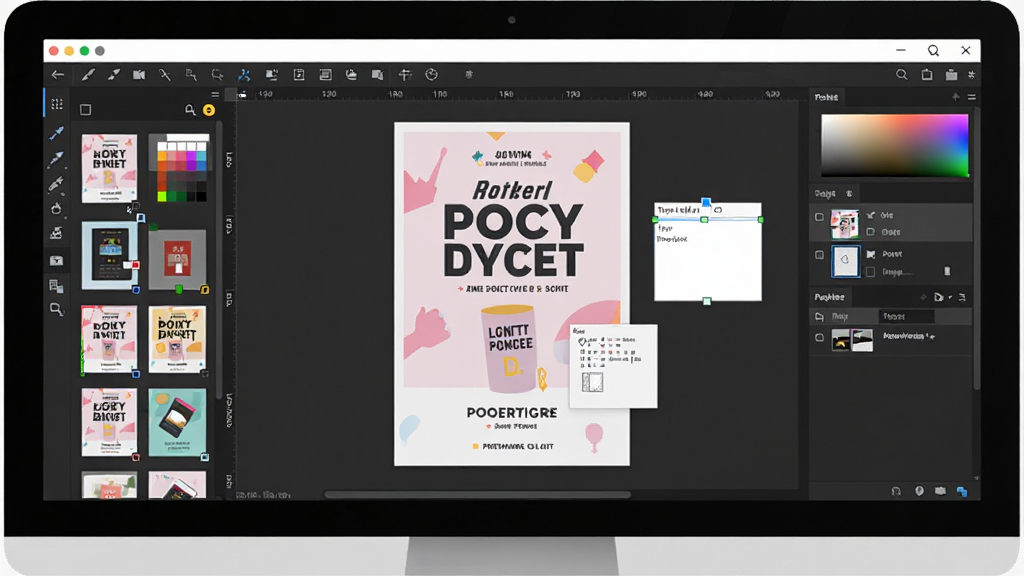Select the blue highlighted tool in the top toolbar
Screen dimensions: 1024x576
tap(244, 75)
